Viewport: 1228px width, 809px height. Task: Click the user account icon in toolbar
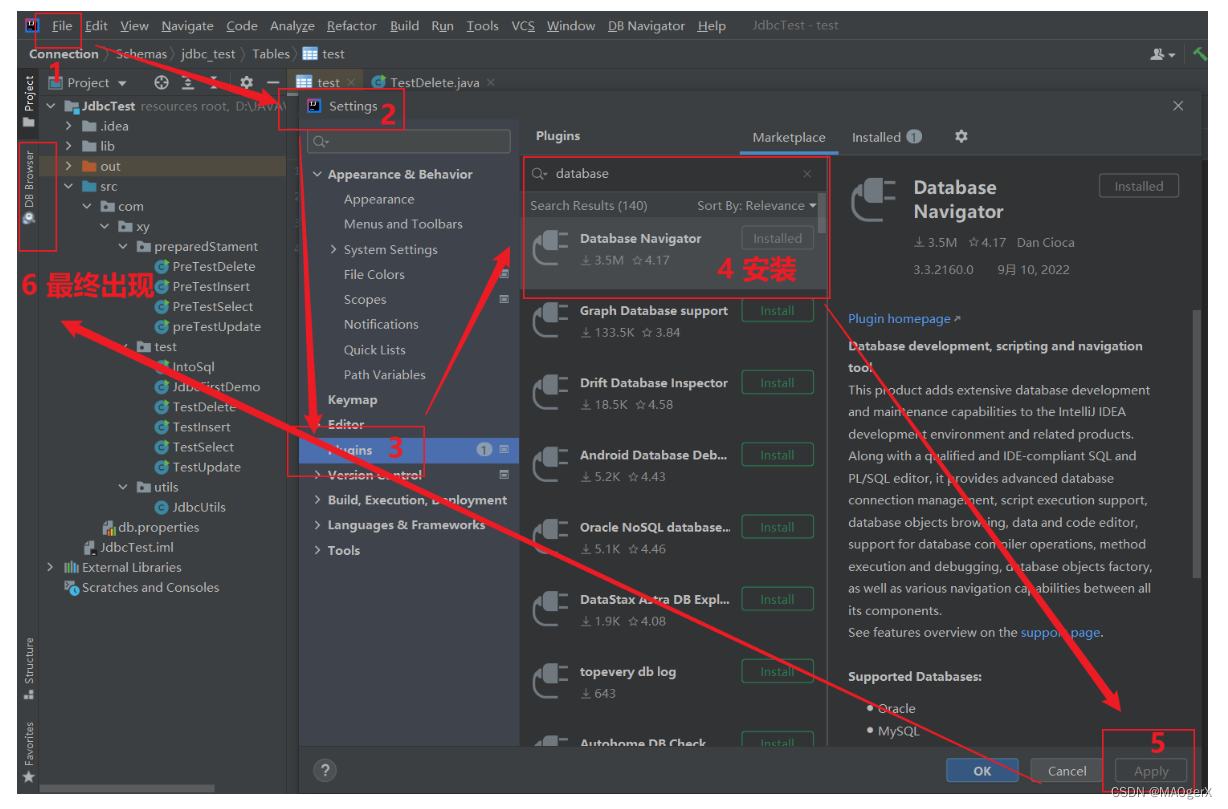click(1163, 54)
